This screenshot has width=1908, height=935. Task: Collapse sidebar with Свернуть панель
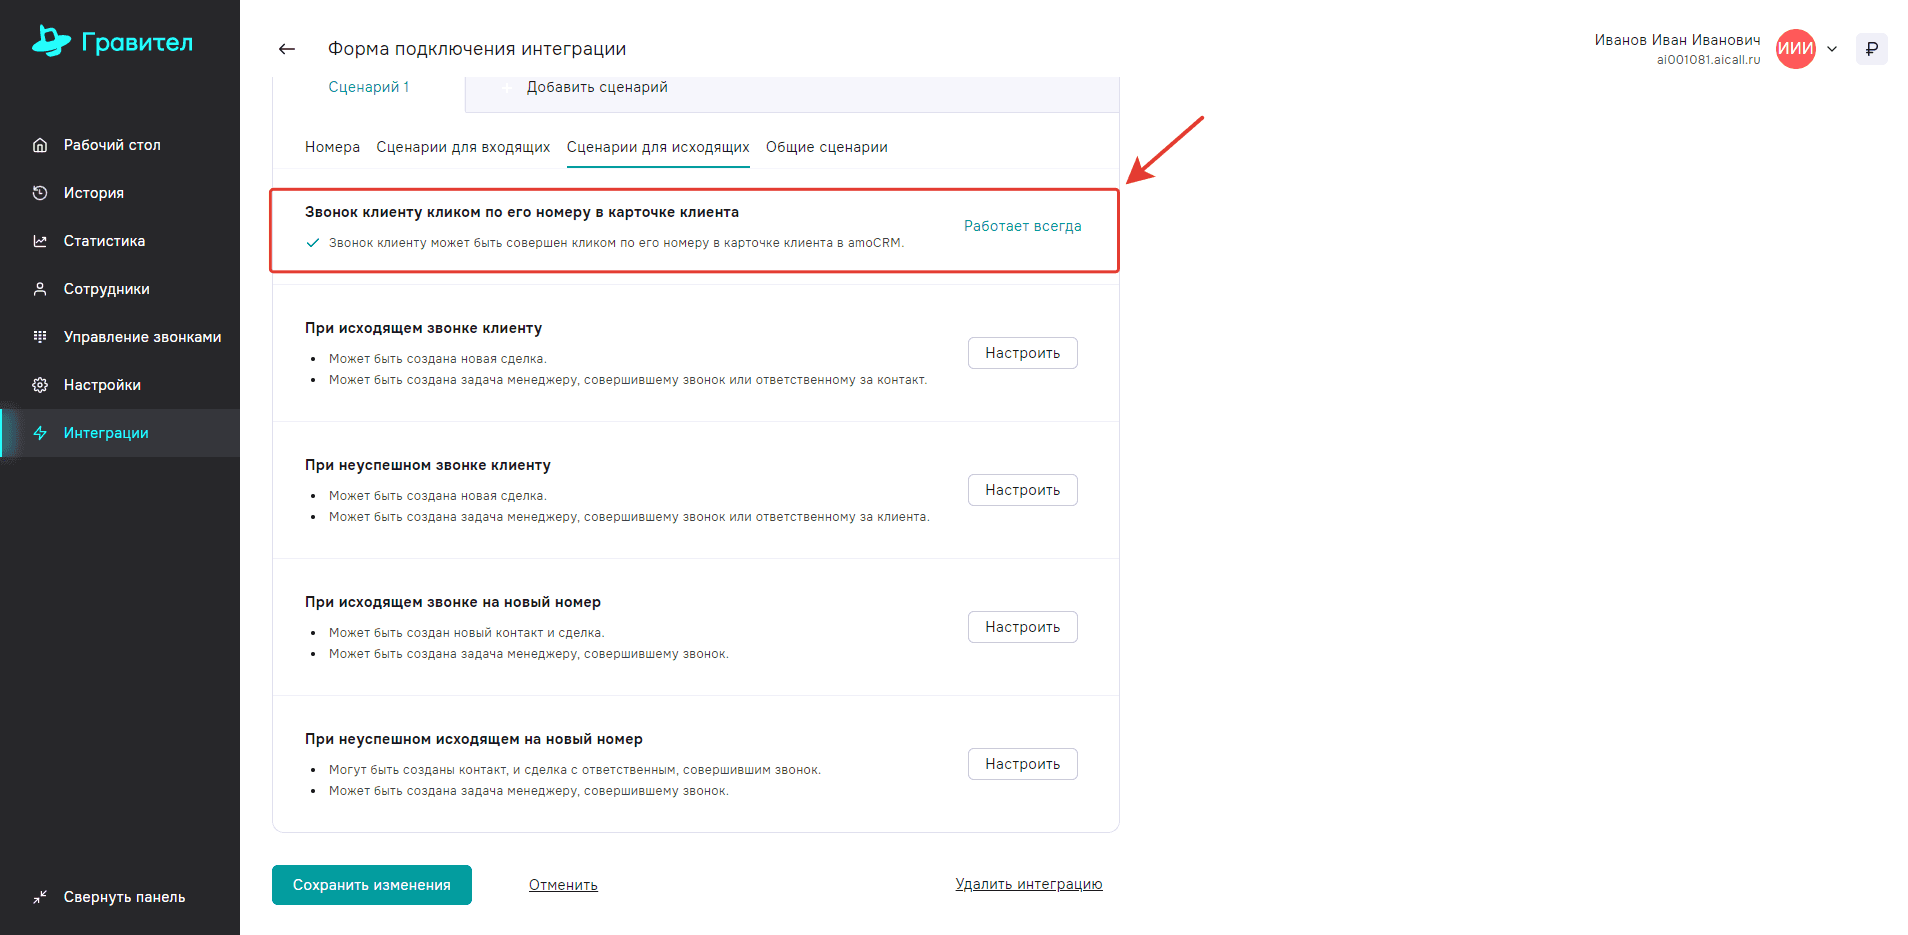[x=110, y=897]
